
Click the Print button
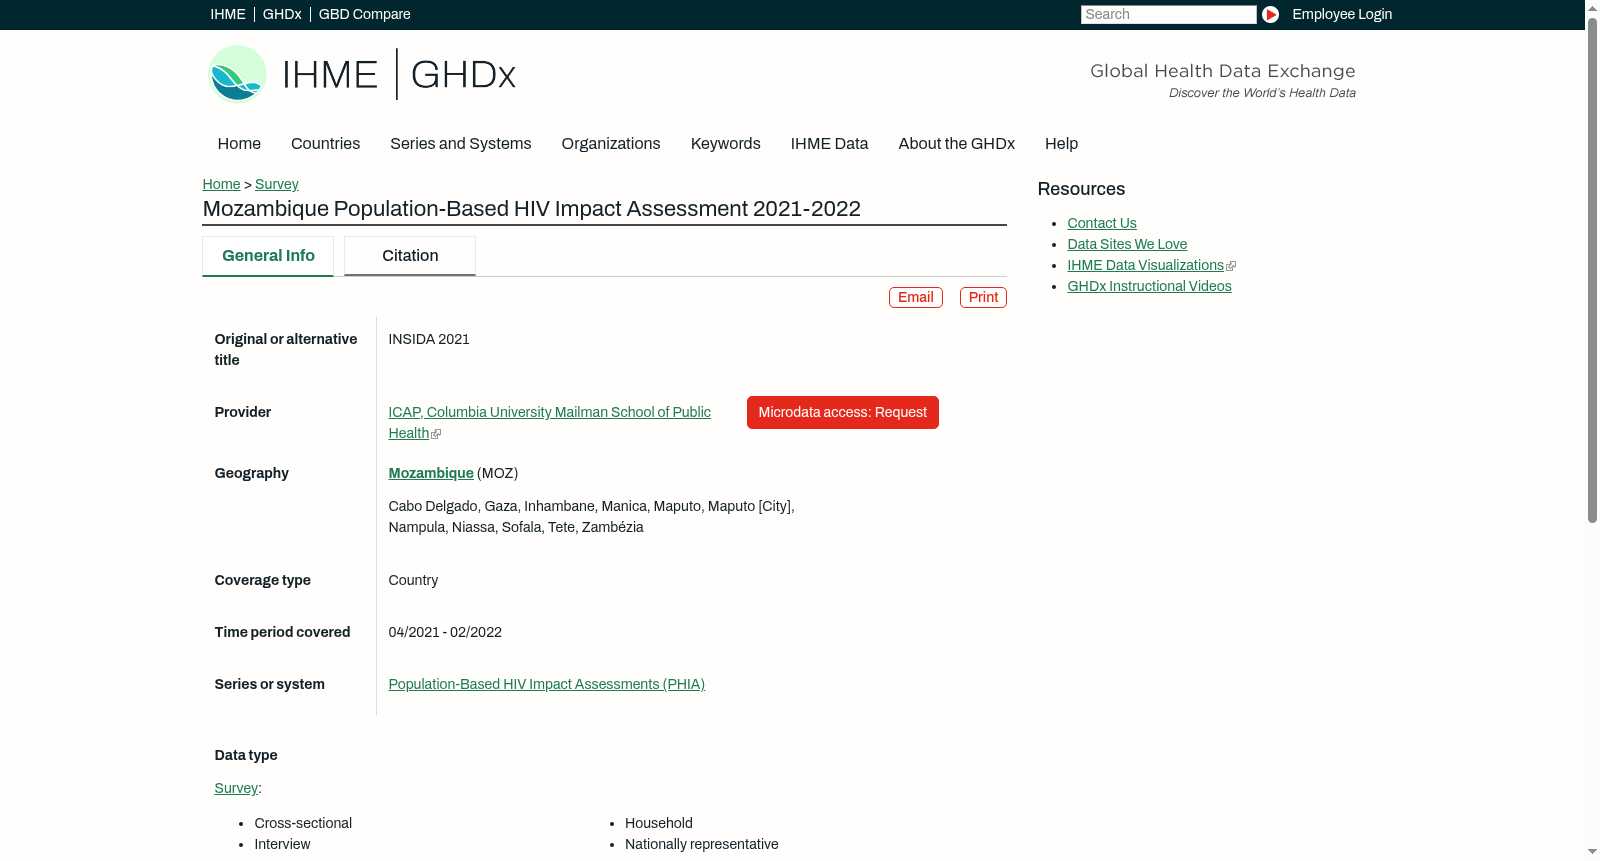(x=983, y=297)
